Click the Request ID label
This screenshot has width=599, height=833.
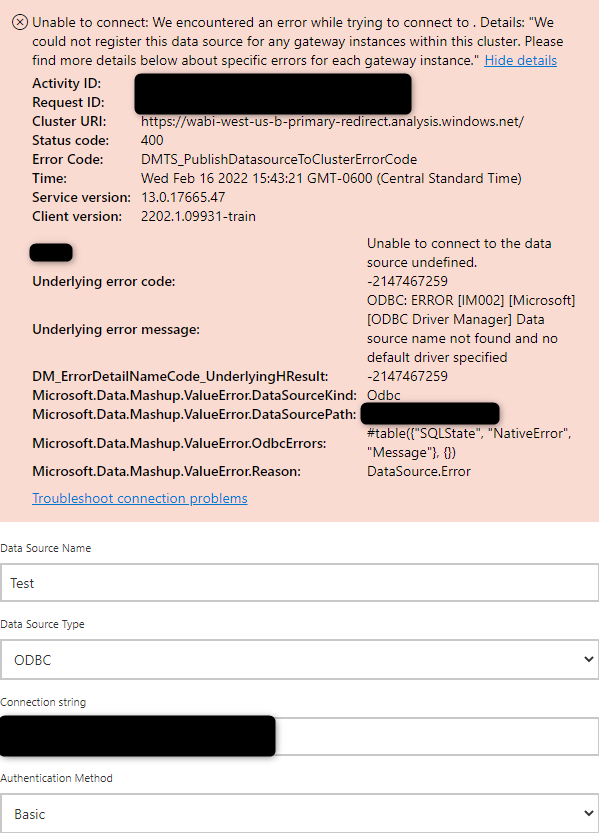(68, 103)
